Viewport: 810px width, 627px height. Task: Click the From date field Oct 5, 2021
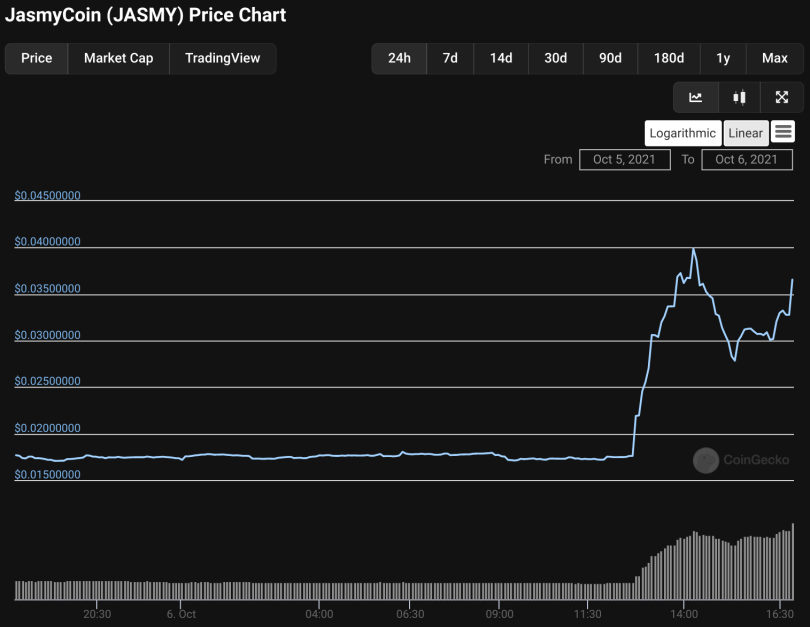625,159
